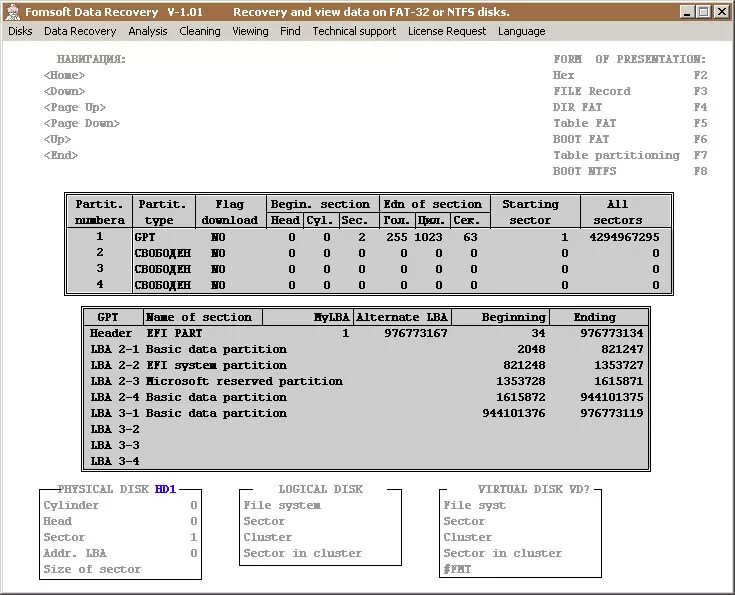Screen dimensions: 735x595
Task: Select the GPT partition type cell
Action: (145, 237)
